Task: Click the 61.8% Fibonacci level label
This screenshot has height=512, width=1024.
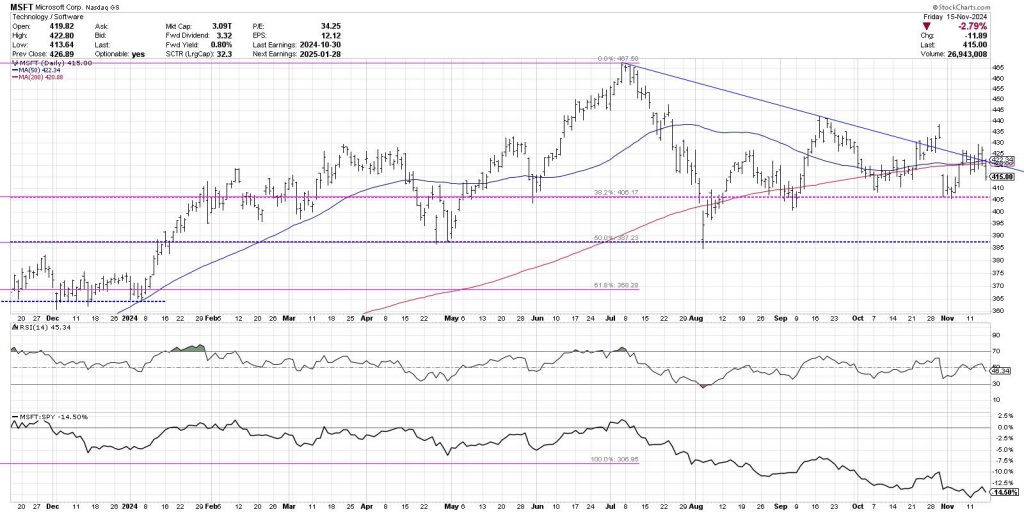Action: click(x=618, y=285)
